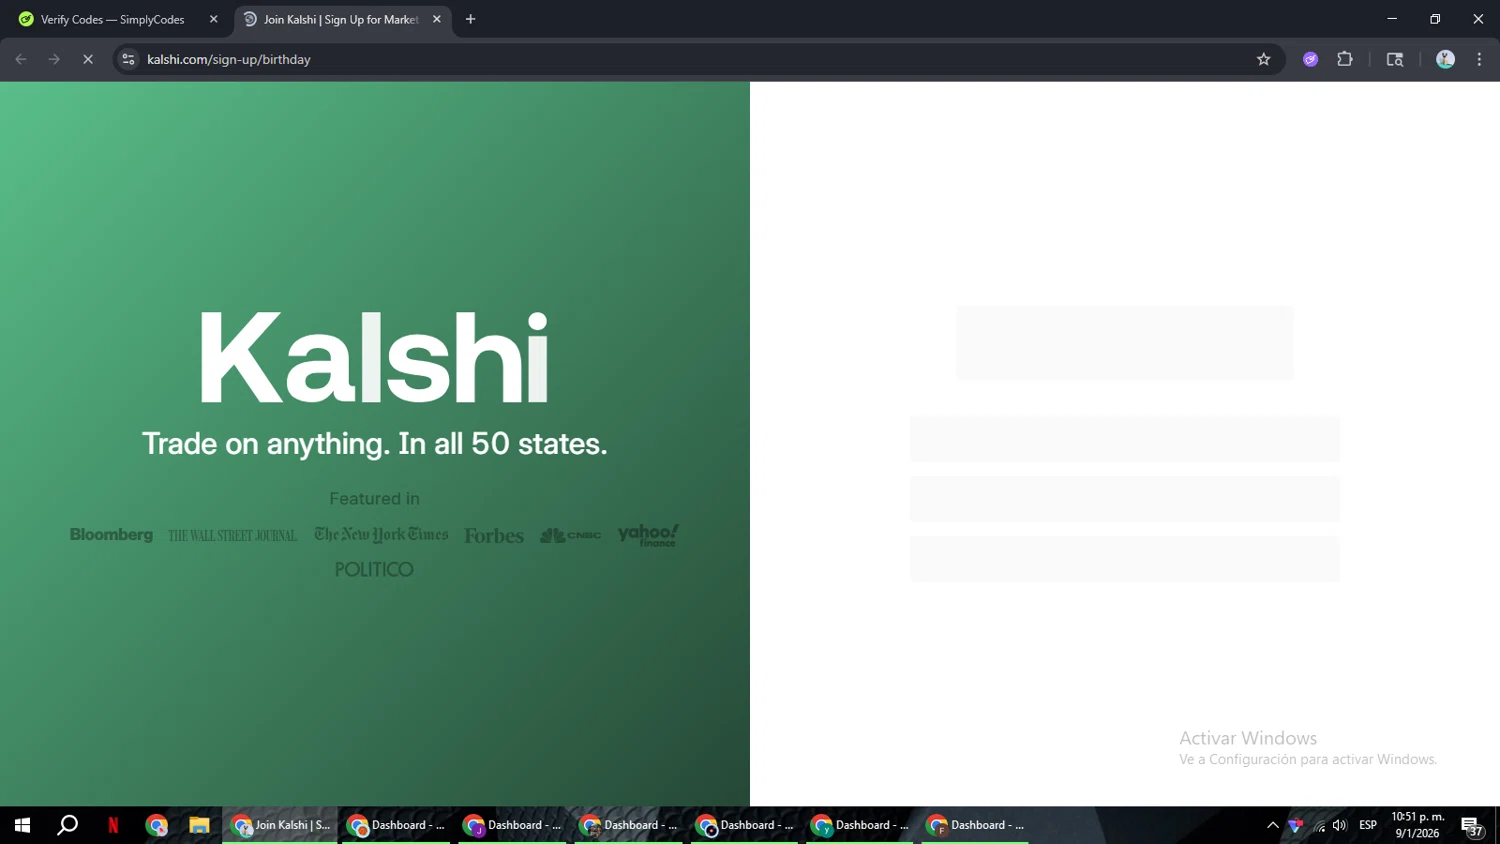Open the notification center with 37 badge

(x=1472, y=826)
